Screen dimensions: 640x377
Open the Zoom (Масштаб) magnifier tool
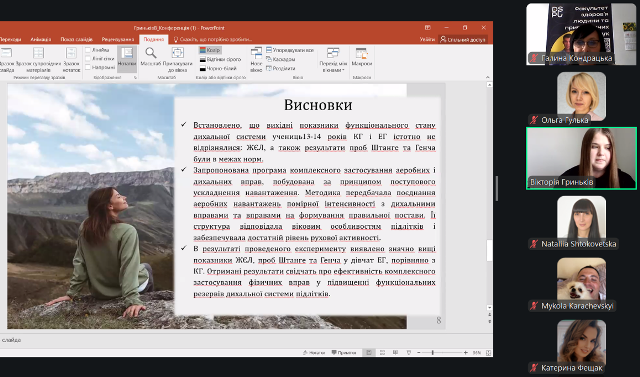[151, 57]
